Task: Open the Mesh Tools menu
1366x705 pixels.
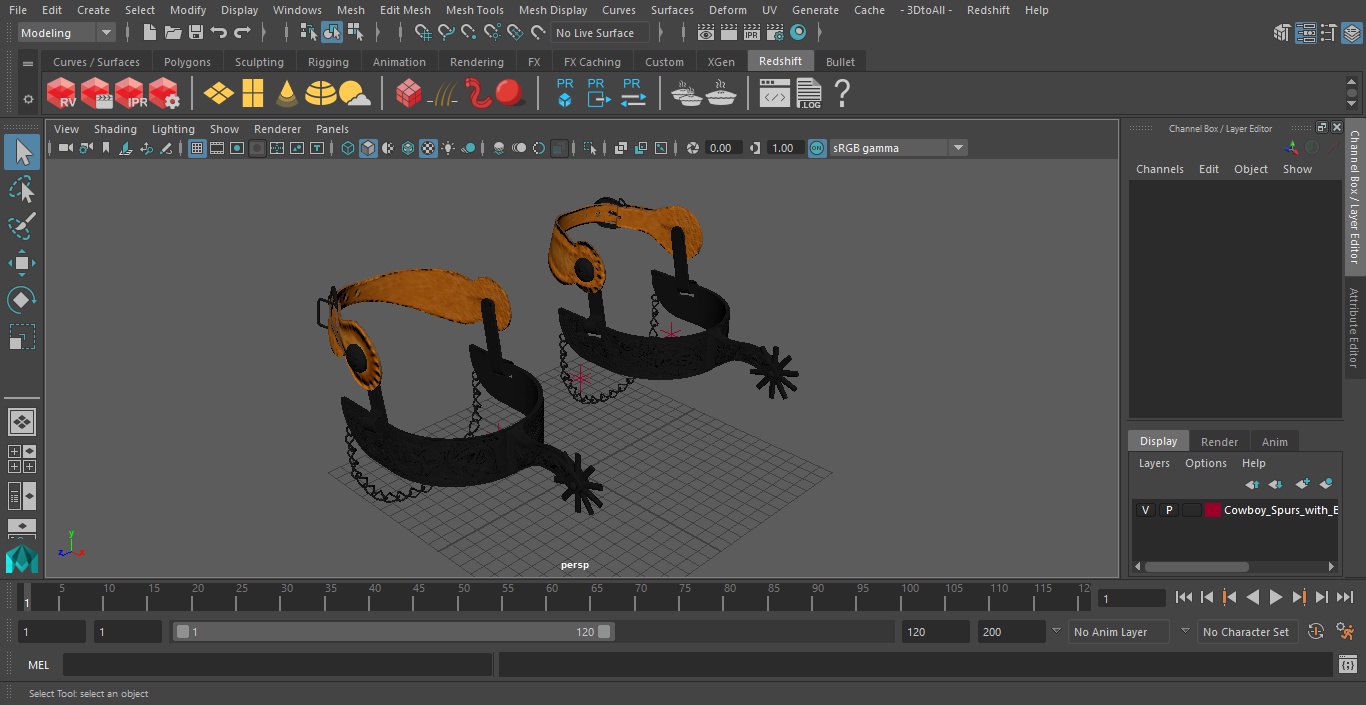Action: [x=474, y=10]
